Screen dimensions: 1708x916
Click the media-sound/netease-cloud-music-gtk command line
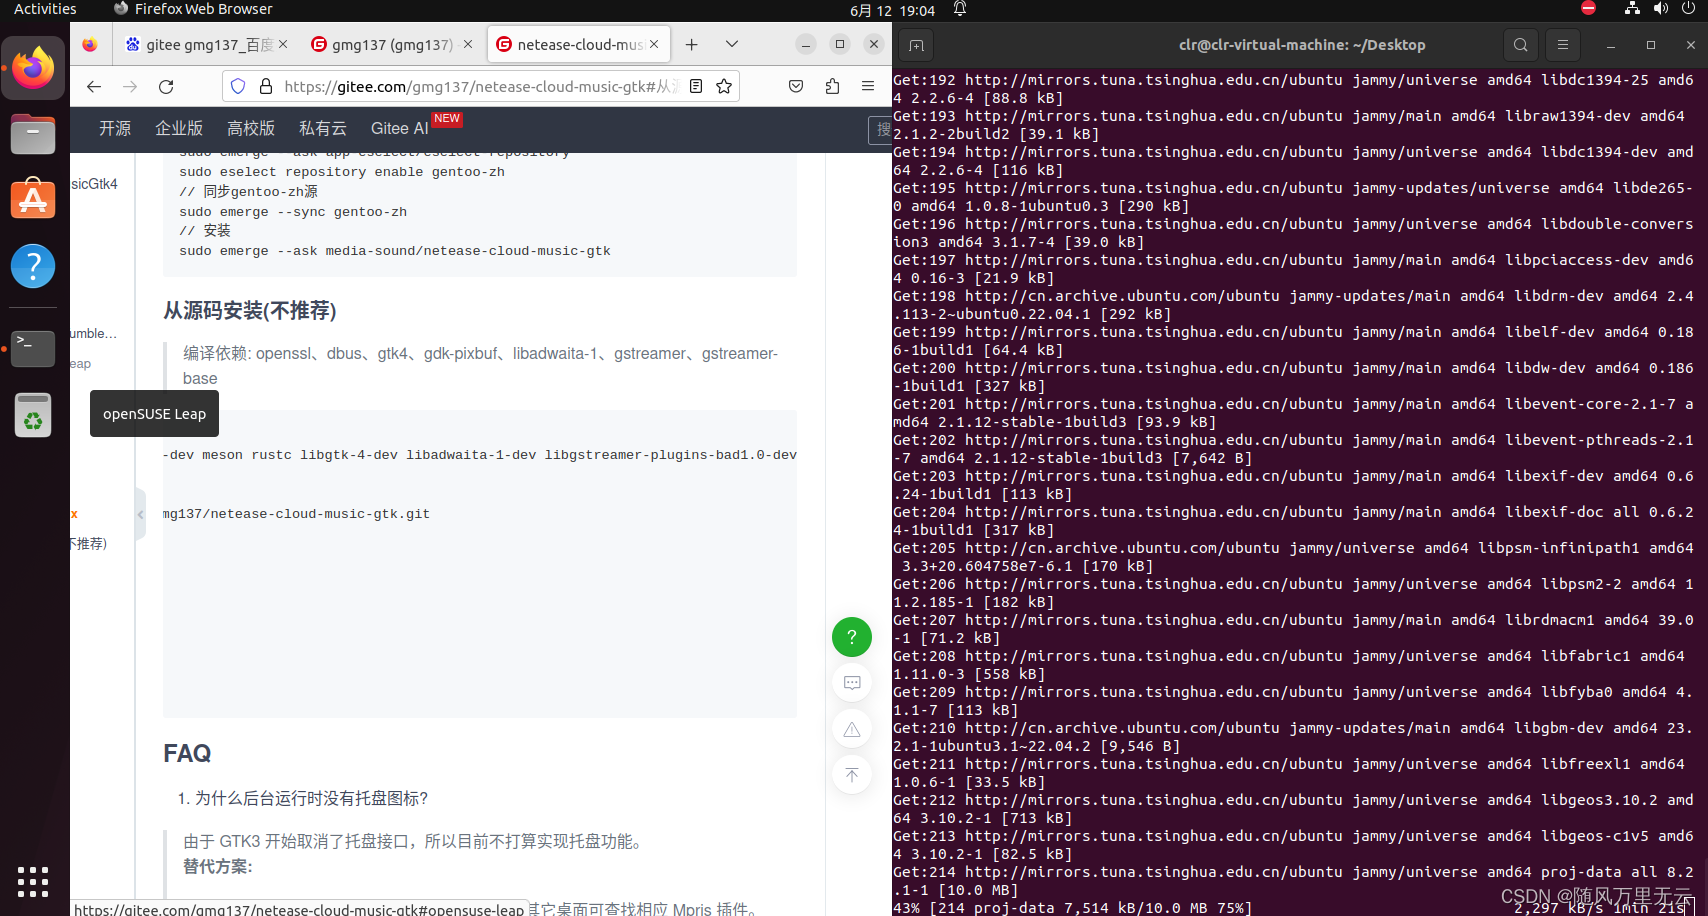pos(395,251)
